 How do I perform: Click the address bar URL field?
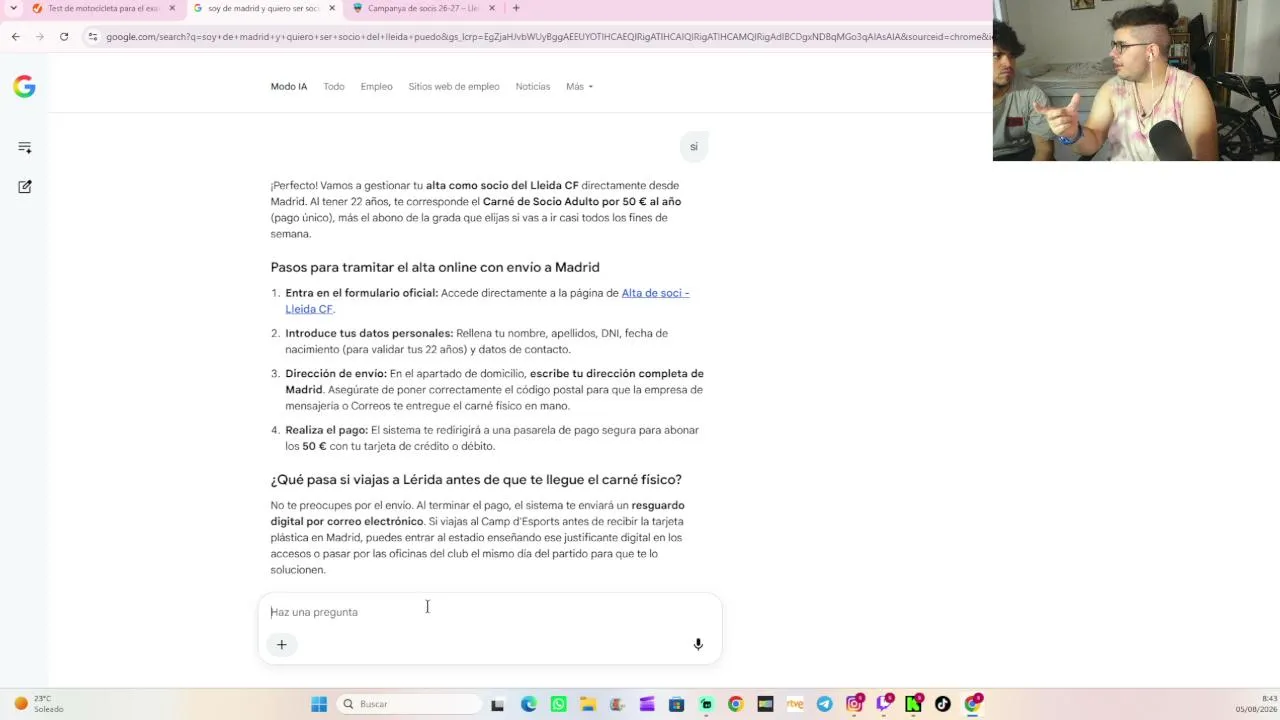click(548, 37)
